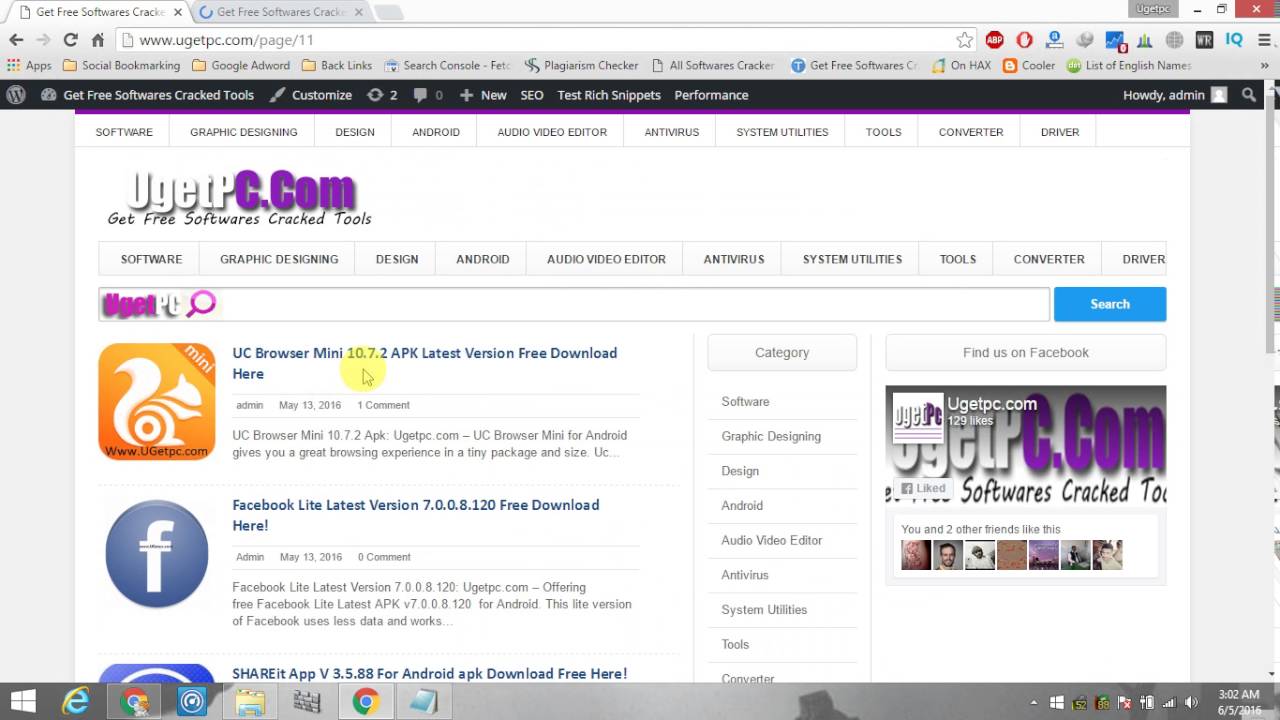Show hidden system tray icons
Screen dimensions: 1280x720
click(1036, 702)
